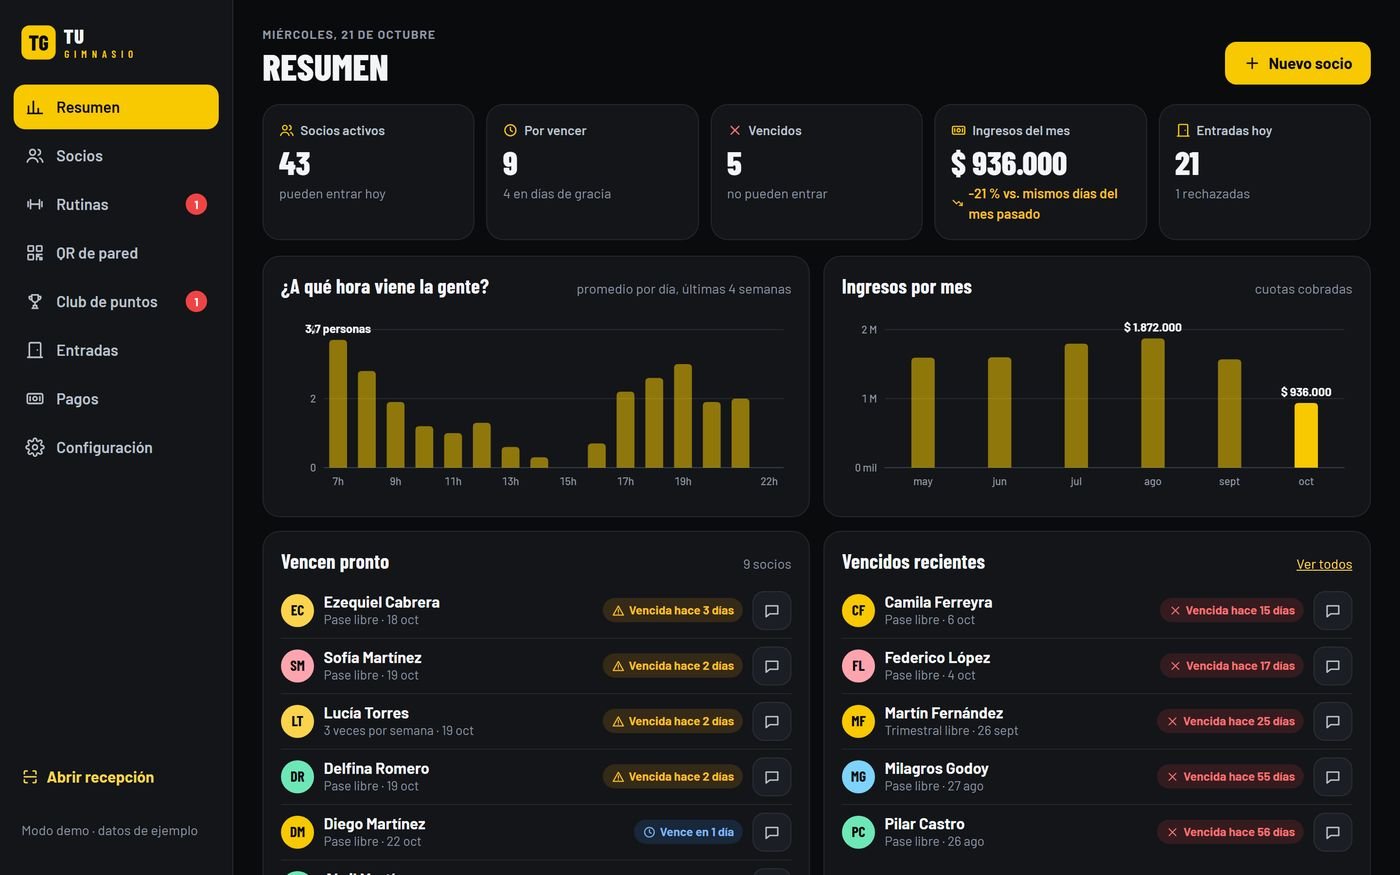The height and width of the screenshot is (875, 1400).
Task: Open message for Pilar Castro
Action: pyautogui.click(x=1333, y=832)
